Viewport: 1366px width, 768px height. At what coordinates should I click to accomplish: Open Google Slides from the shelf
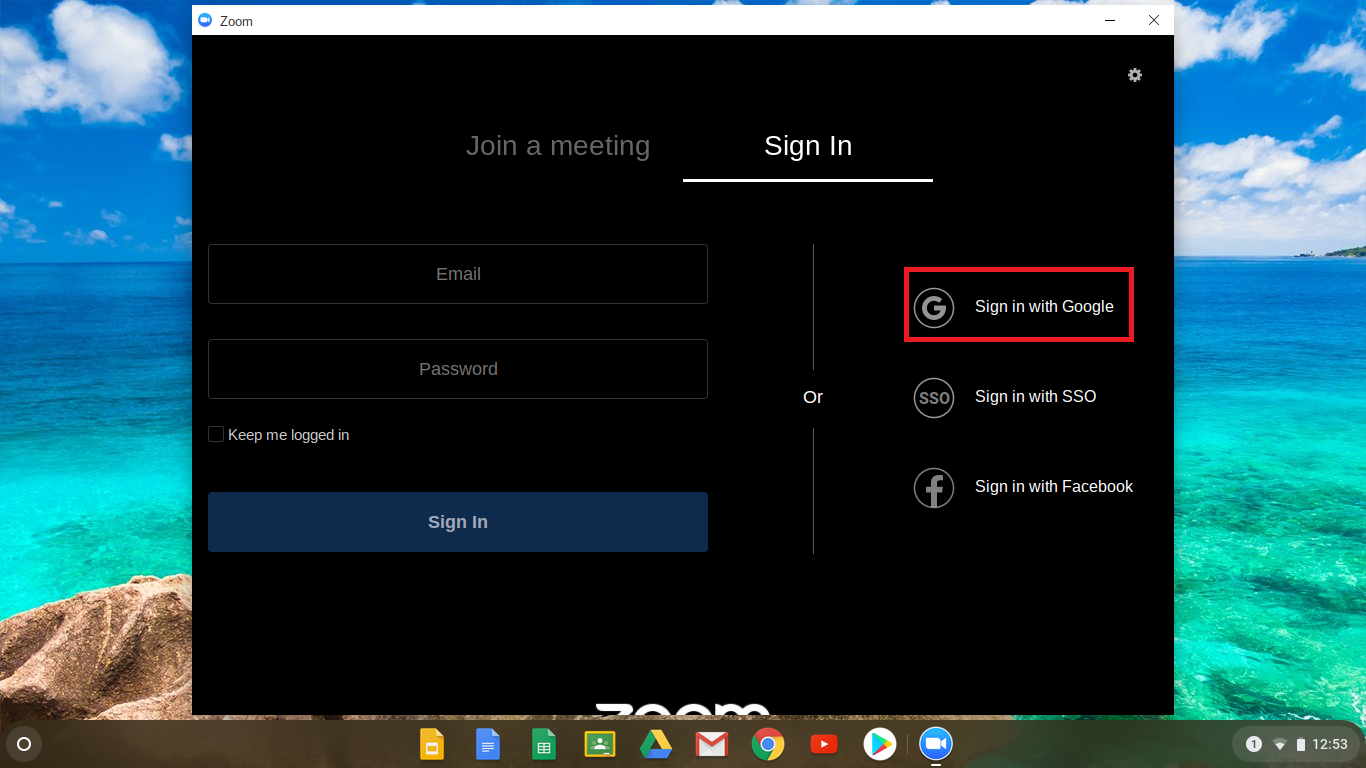pos(432,744)
